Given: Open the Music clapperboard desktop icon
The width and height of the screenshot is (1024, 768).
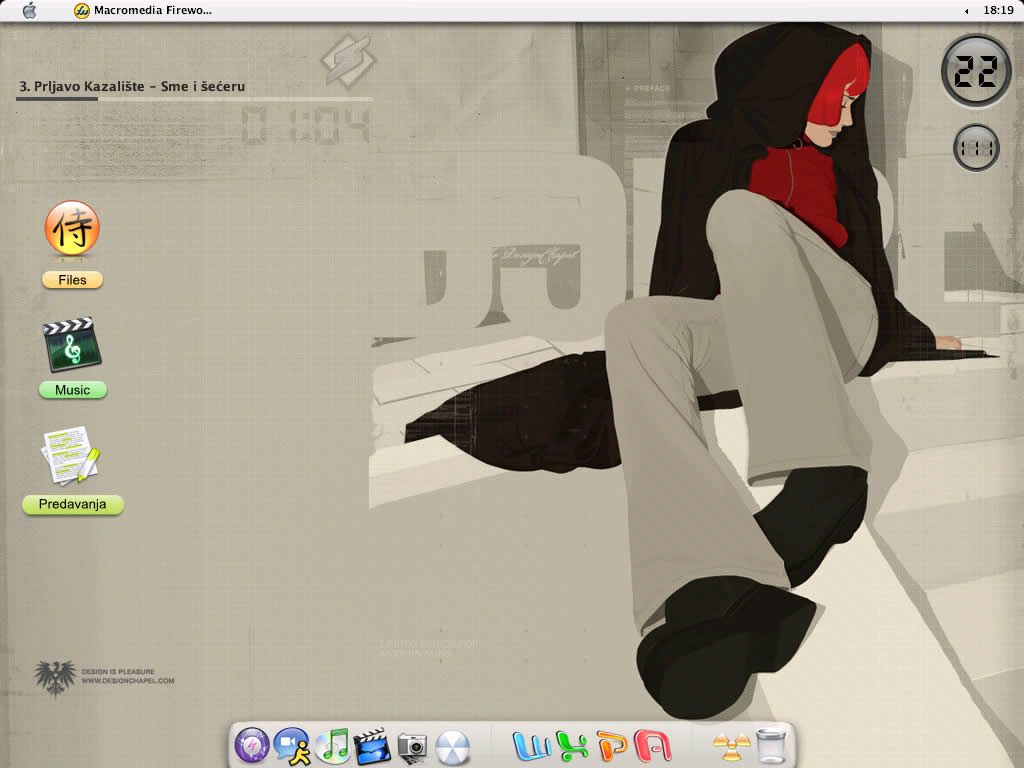Looking at the screenshot, I should click(x=72, y=344).
